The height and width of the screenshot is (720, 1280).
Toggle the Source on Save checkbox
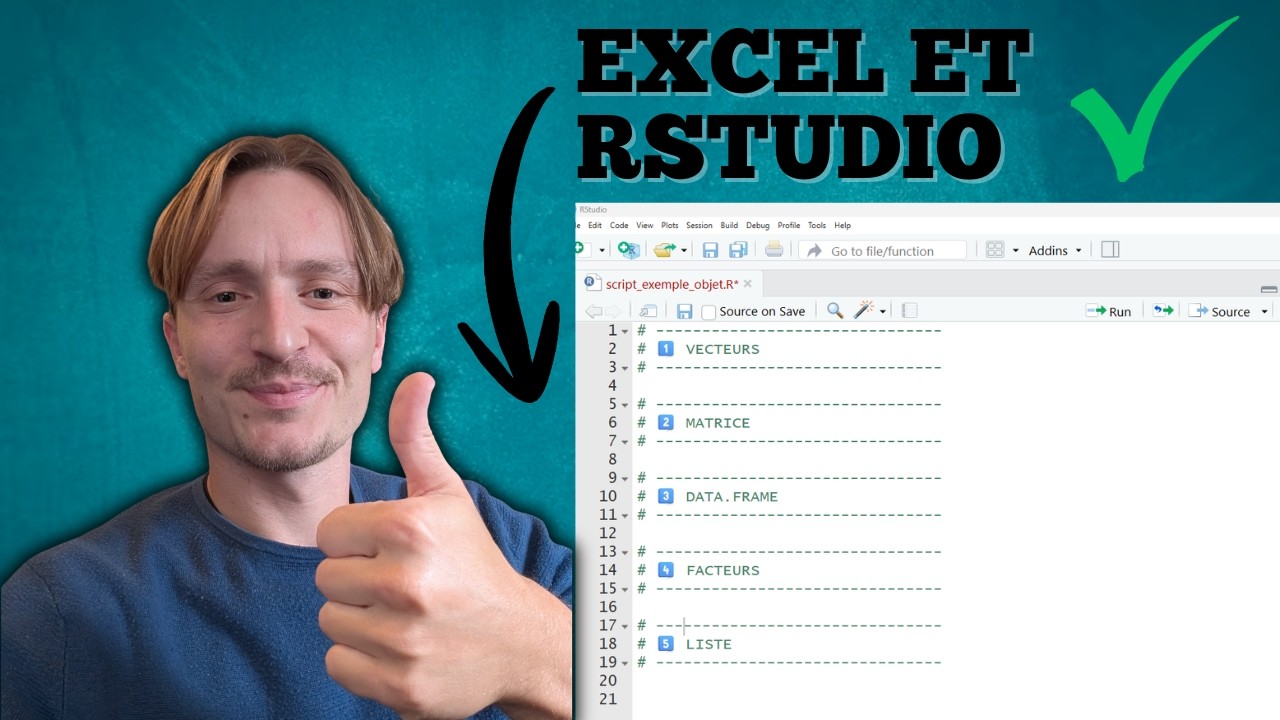tap(709, 312)
